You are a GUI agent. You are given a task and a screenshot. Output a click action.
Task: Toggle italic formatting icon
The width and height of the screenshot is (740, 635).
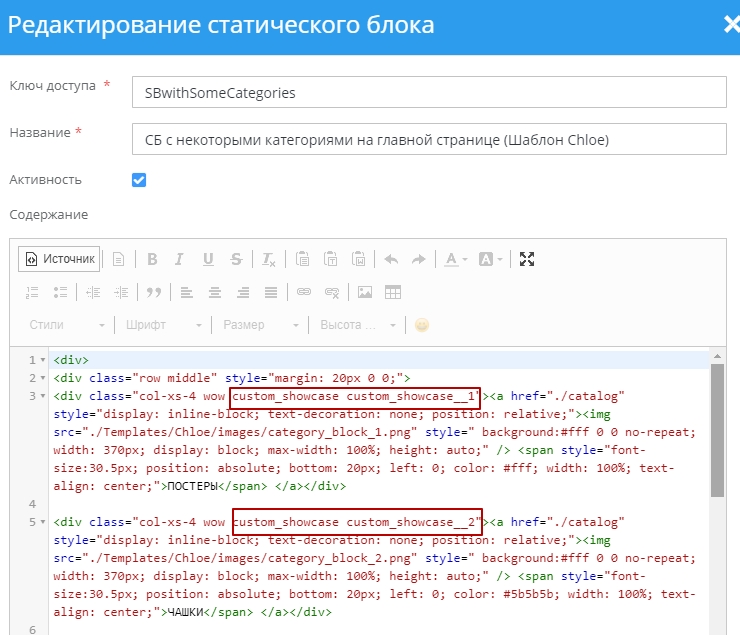click(x=179, y=259)
